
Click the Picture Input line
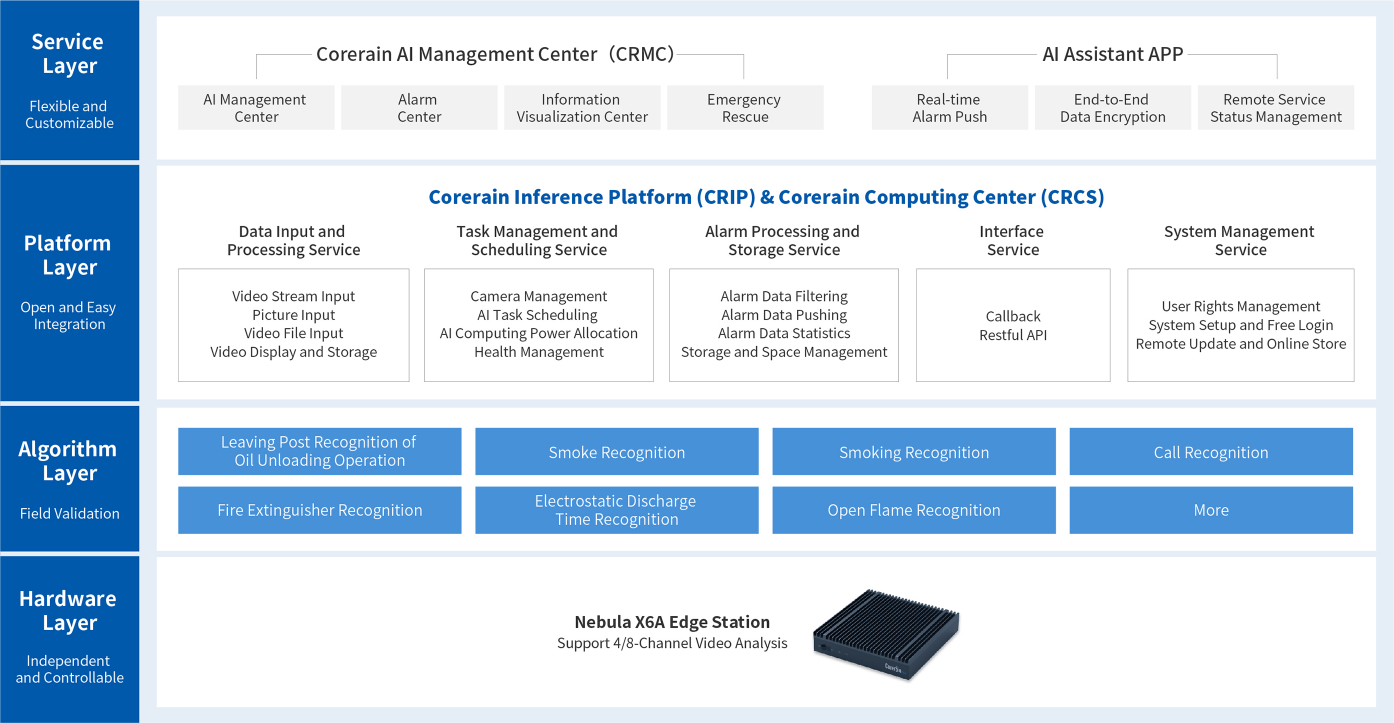pyautogui.click(x=293, y=315)
